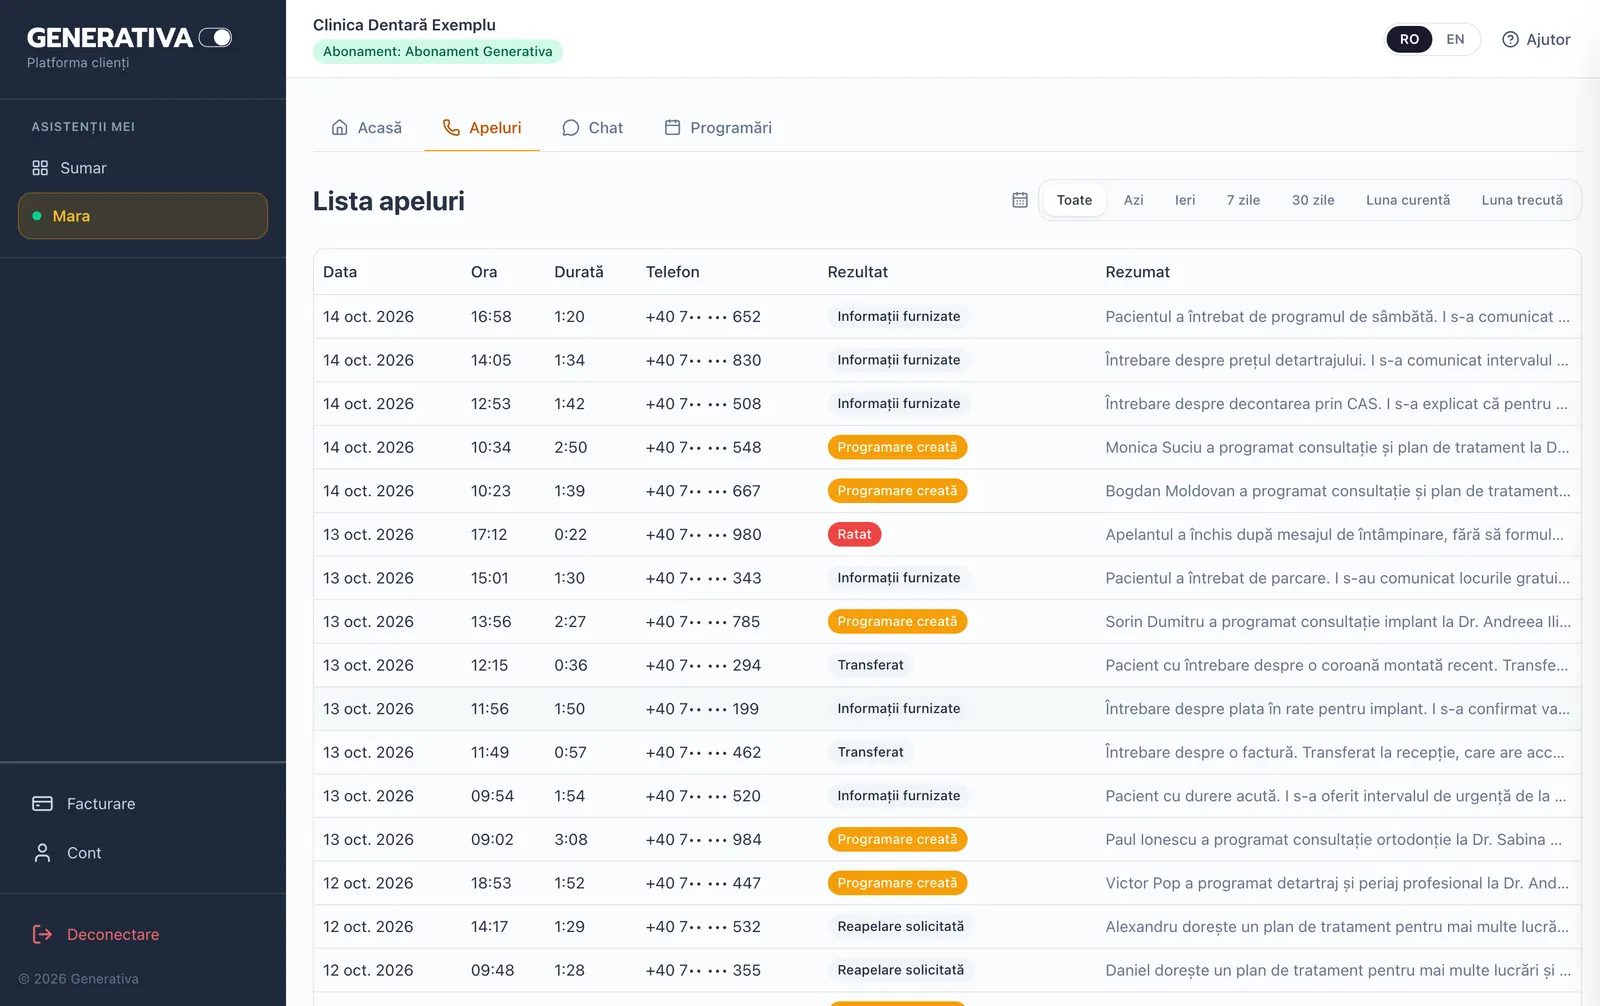The height and width of the screenshot is (1006, 1600).
Task: Click the Ajutor help circle icon
Action: click(x=1510, y=40)
